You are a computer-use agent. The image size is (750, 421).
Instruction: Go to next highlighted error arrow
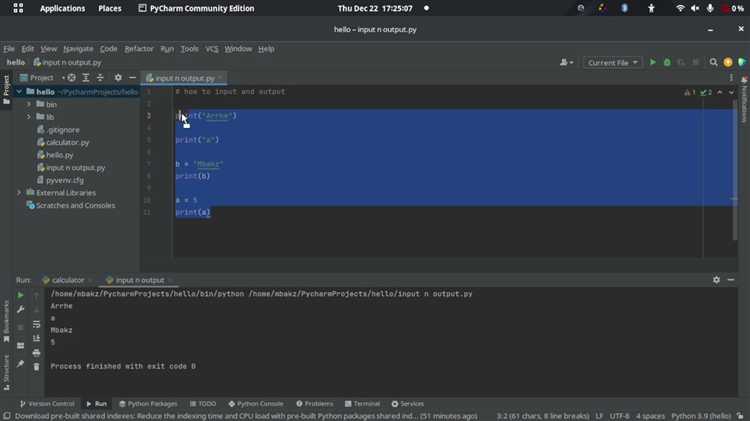731,92
